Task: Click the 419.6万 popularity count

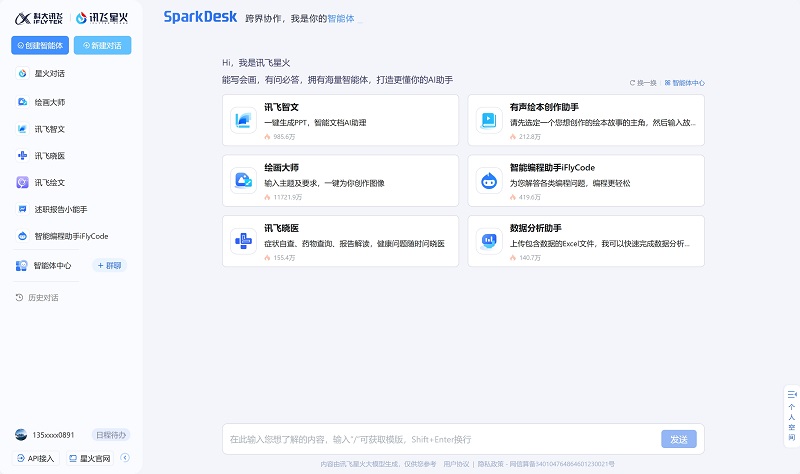Action: pyautogui.click(x=530, y=197)
